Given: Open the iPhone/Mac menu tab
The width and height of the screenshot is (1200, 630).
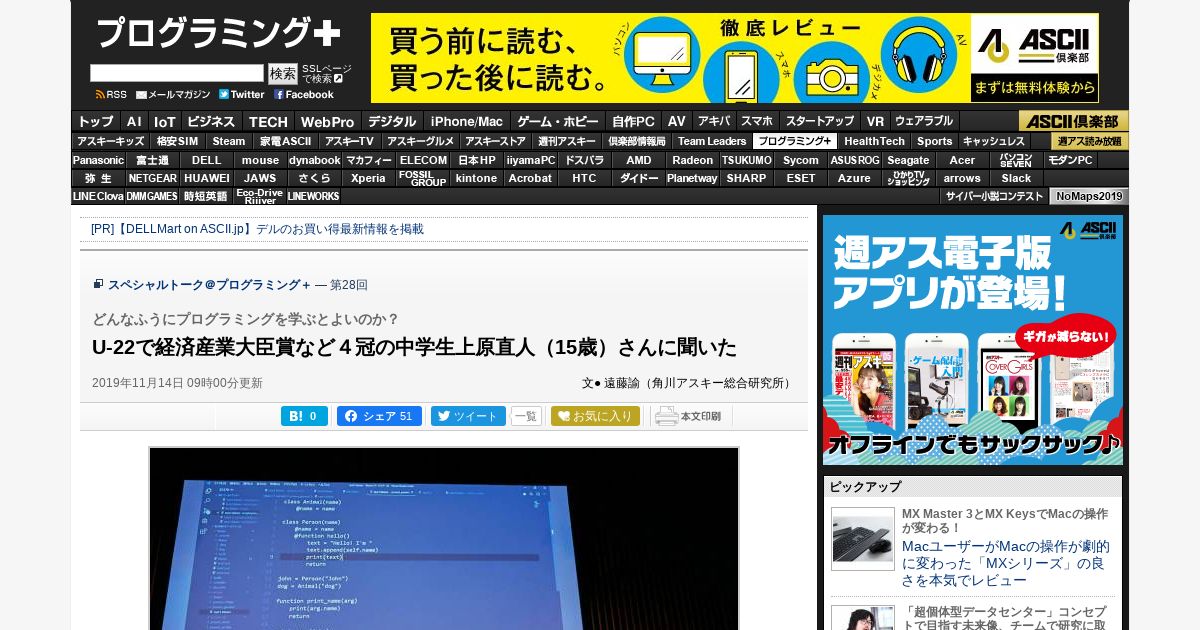Looking at the screenshot, I should 467,121.
